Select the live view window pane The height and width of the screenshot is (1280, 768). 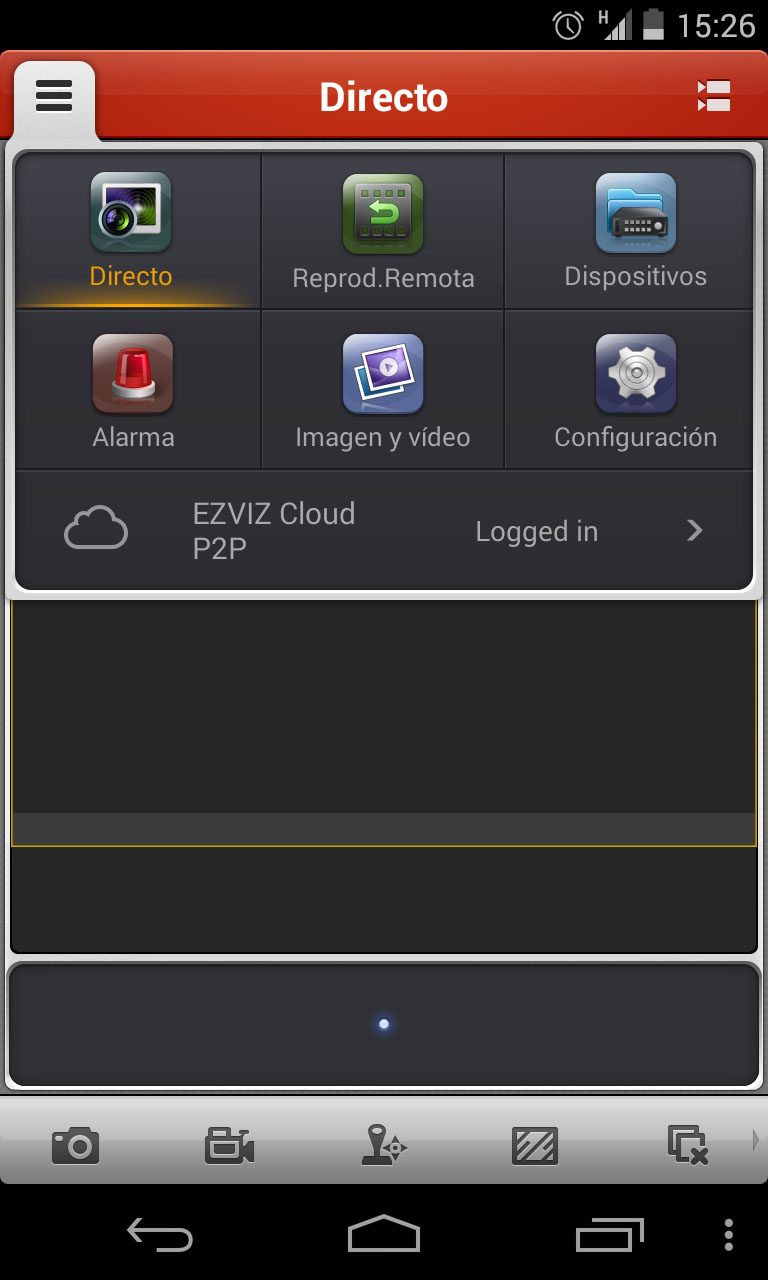click(384, 722)
